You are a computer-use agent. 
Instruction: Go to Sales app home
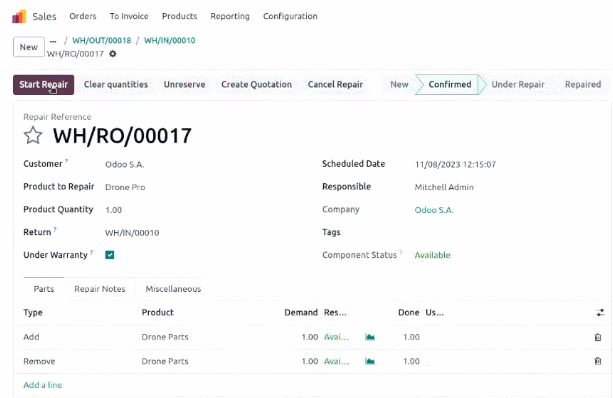tap(44, 16)
